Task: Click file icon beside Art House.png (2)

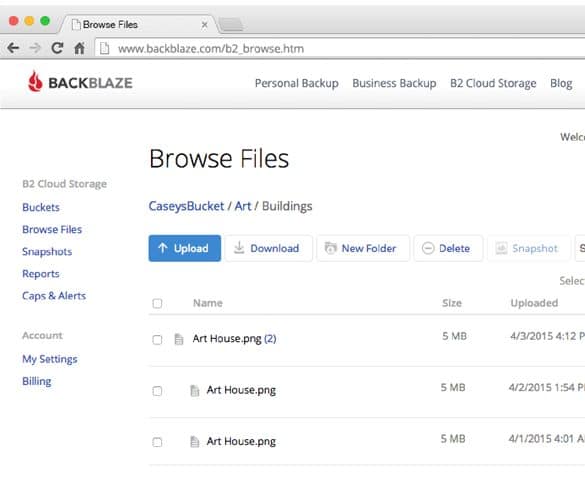Action: [179, 339]
